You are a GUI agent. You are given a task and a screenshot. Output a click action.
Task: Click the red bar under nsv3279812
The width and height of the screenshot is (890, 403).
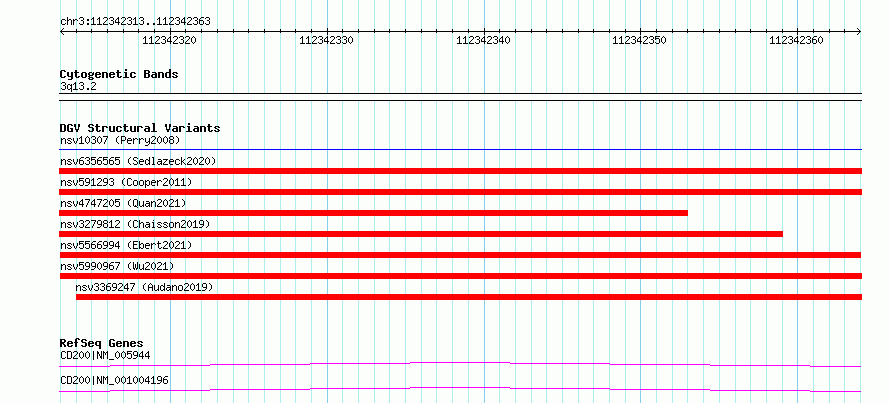[x=421, y=234]
